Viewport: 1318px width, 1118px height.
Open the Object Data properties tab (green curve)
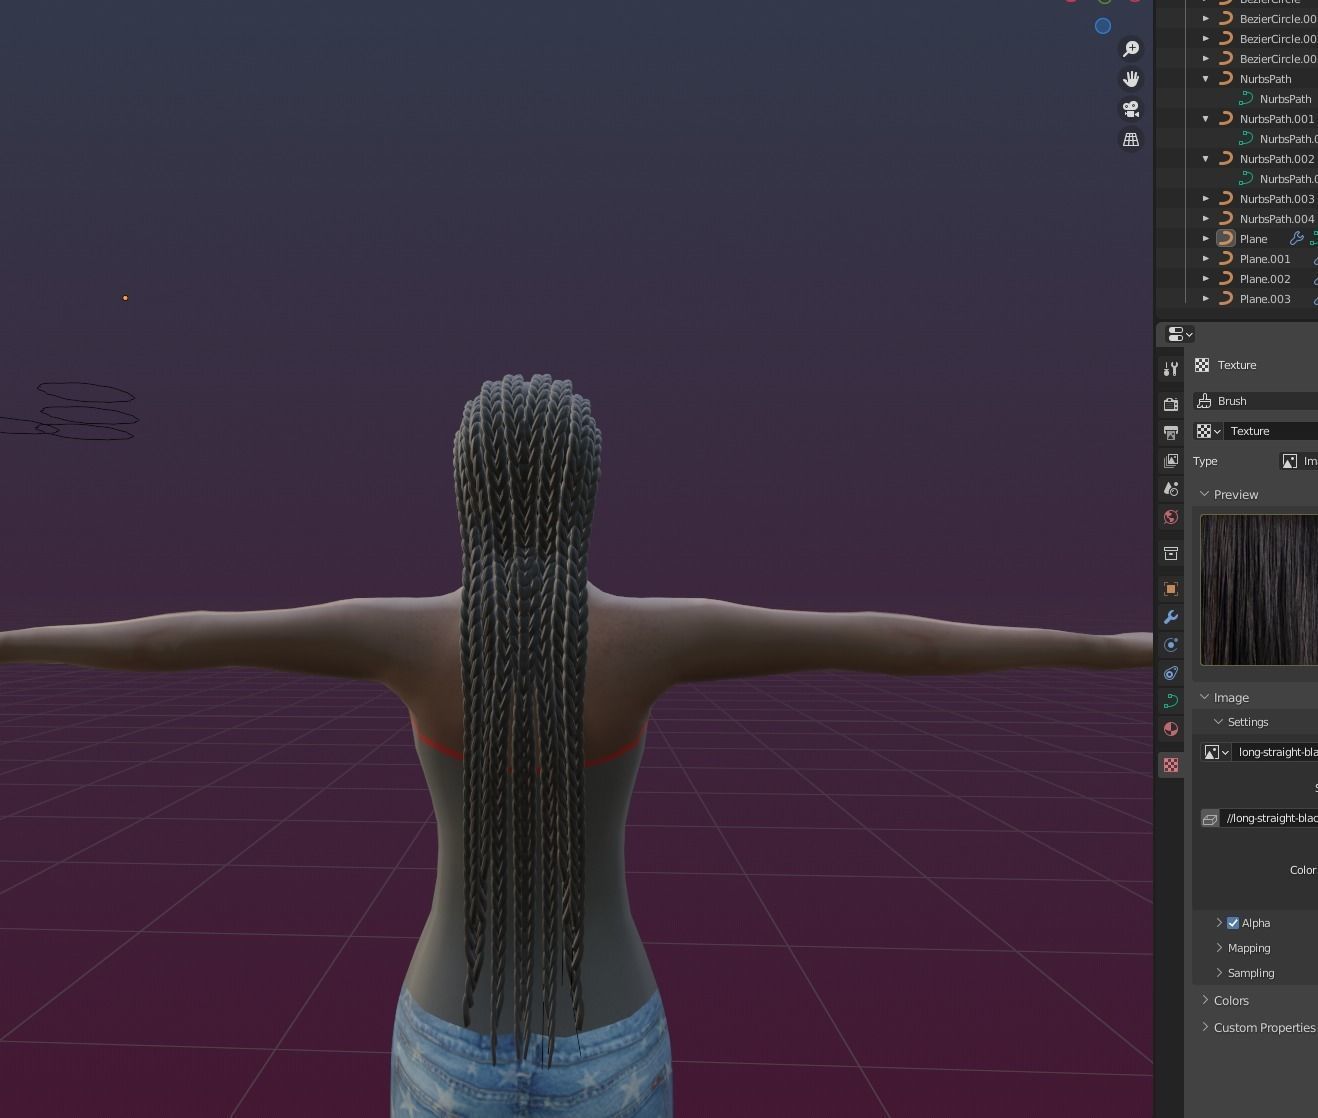tap(1170, 701)
